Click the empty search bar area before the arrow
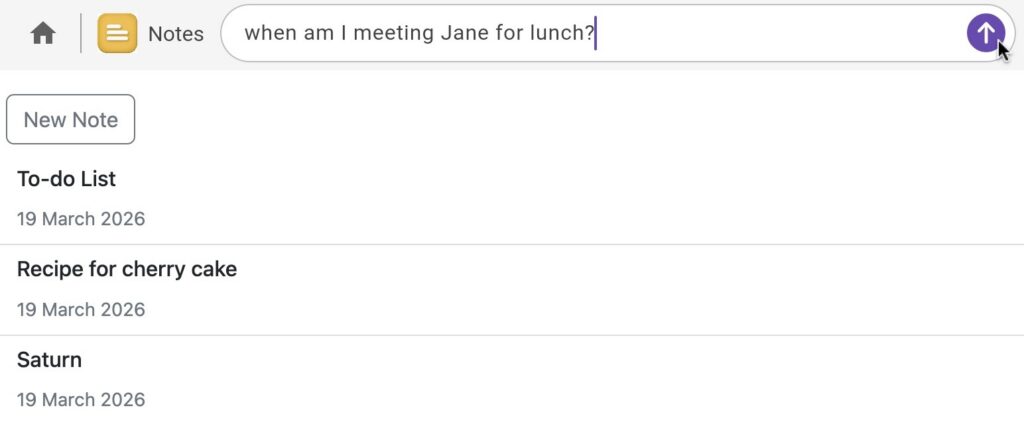 (x=780, y=34)
